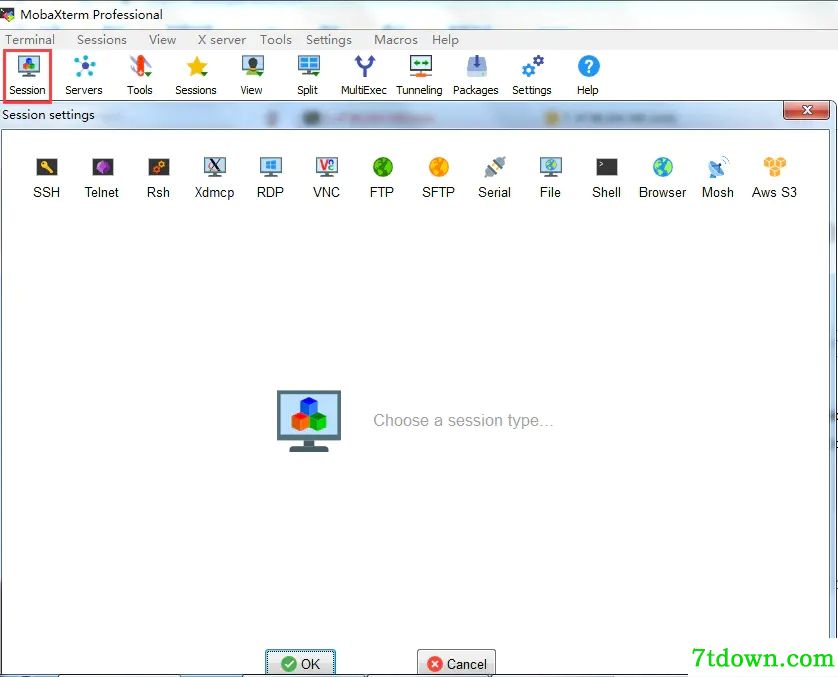Open the Packages toolbar item
Screen dimensions: 838x677
[476, 75]
